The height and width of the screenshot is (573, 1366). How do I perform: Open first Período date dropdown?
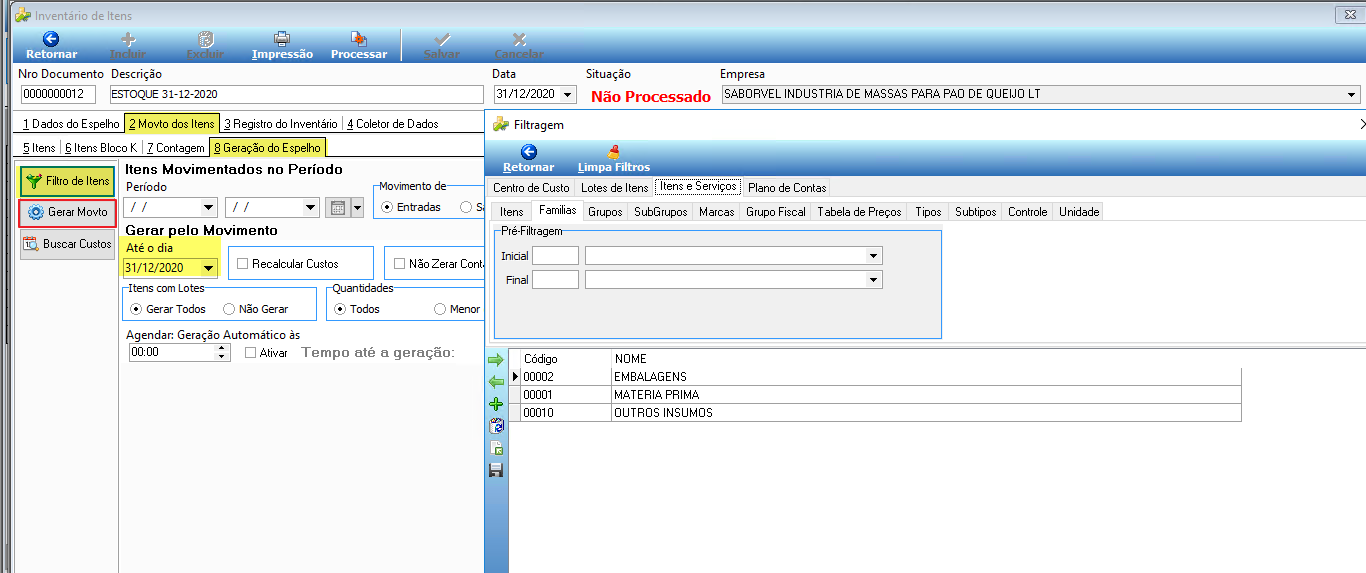[208, 208]
